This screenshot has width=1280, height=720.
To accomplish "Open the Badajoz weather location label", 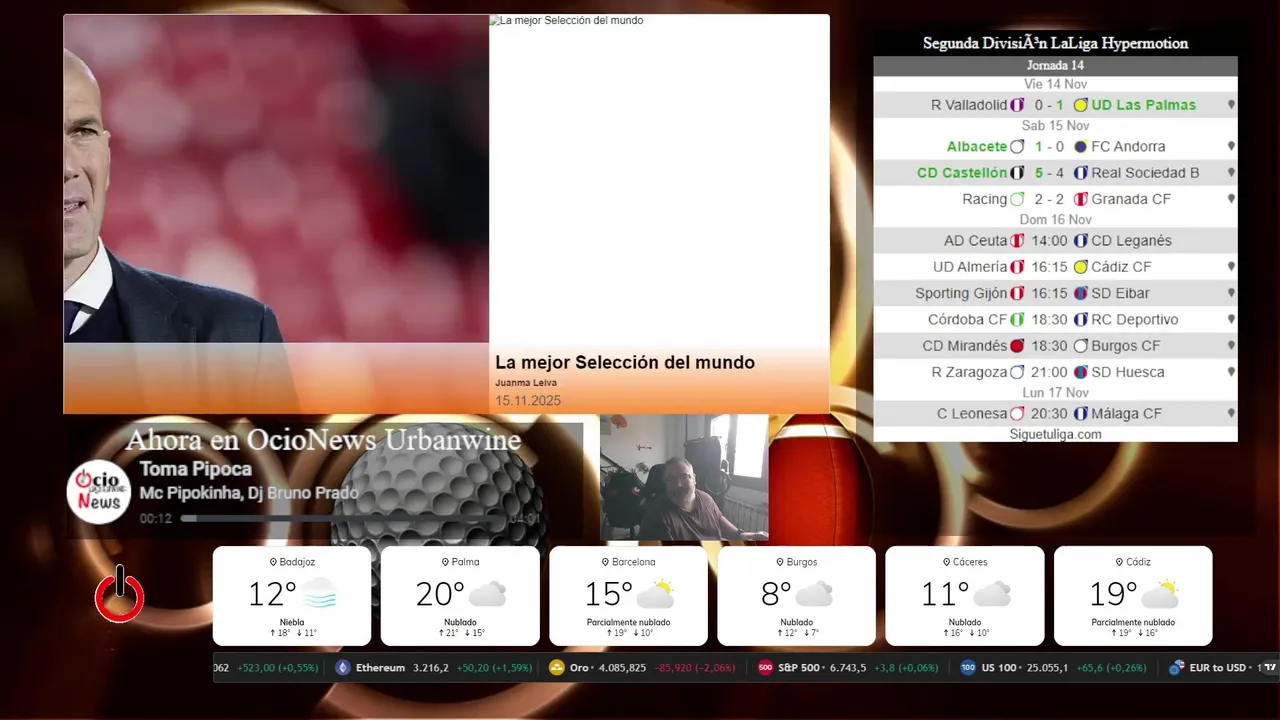I will pos(292,562).
